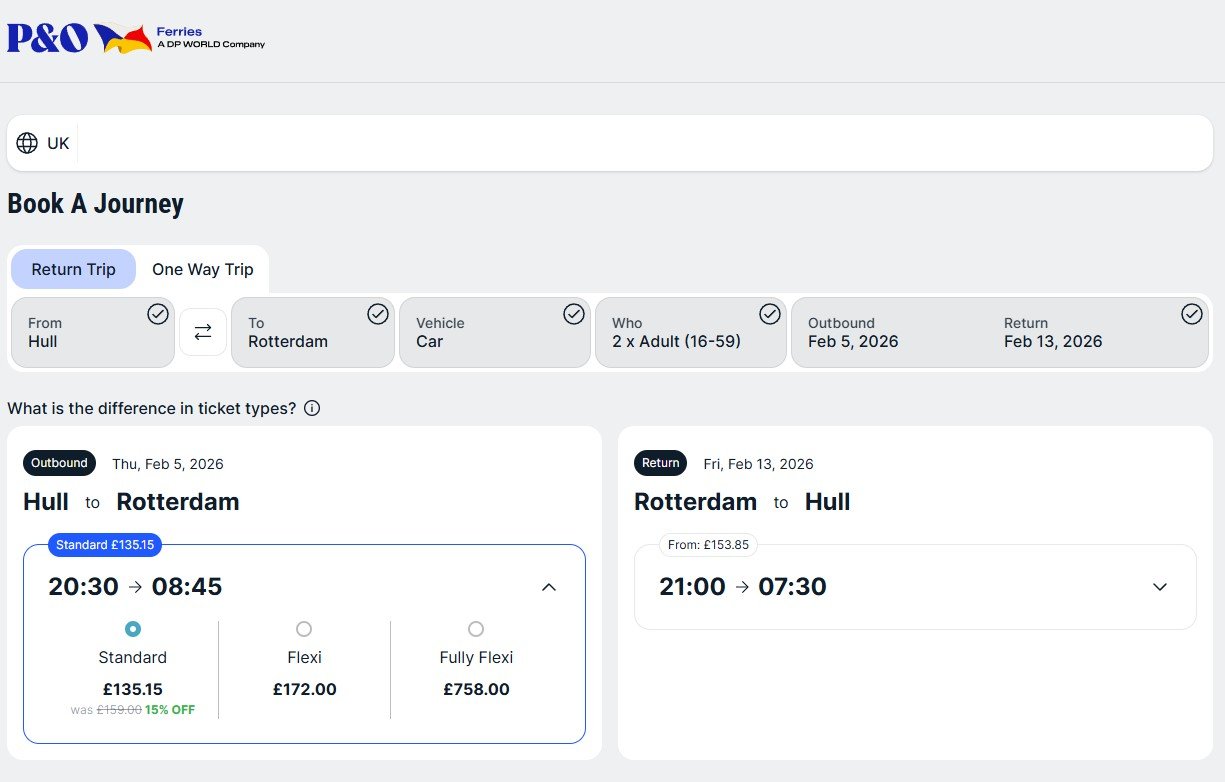Click the Standard £135.15 price badge
Screen dimensions: 1225x782
104,544
